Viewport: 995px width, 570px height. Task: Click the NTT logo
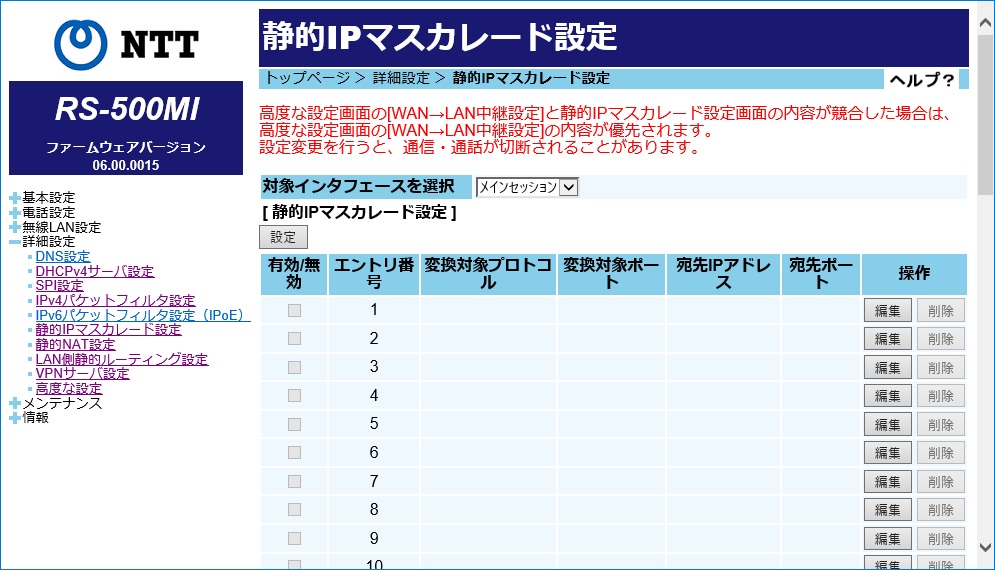click(x=126, y=44)
